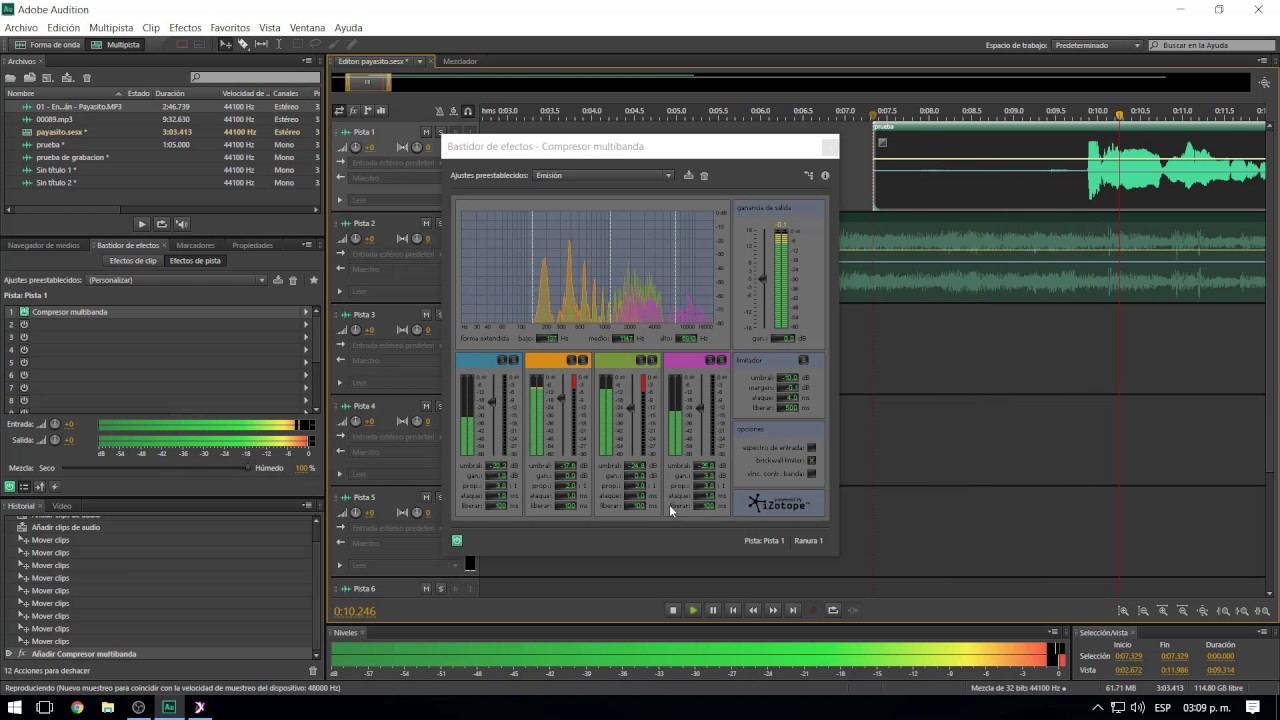Mute Pista 6 with the M button
Image resolution: width=1280 pixels, height=720 pixels.
[426, 589]
